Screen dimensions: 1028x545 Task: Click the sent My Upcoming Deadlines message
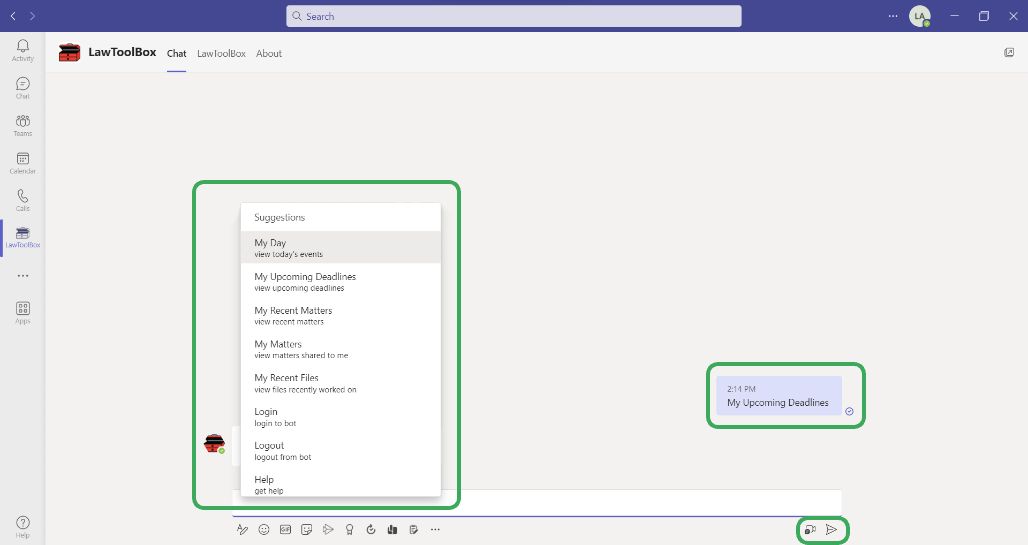pyautogui.click(x=778, y=395)
